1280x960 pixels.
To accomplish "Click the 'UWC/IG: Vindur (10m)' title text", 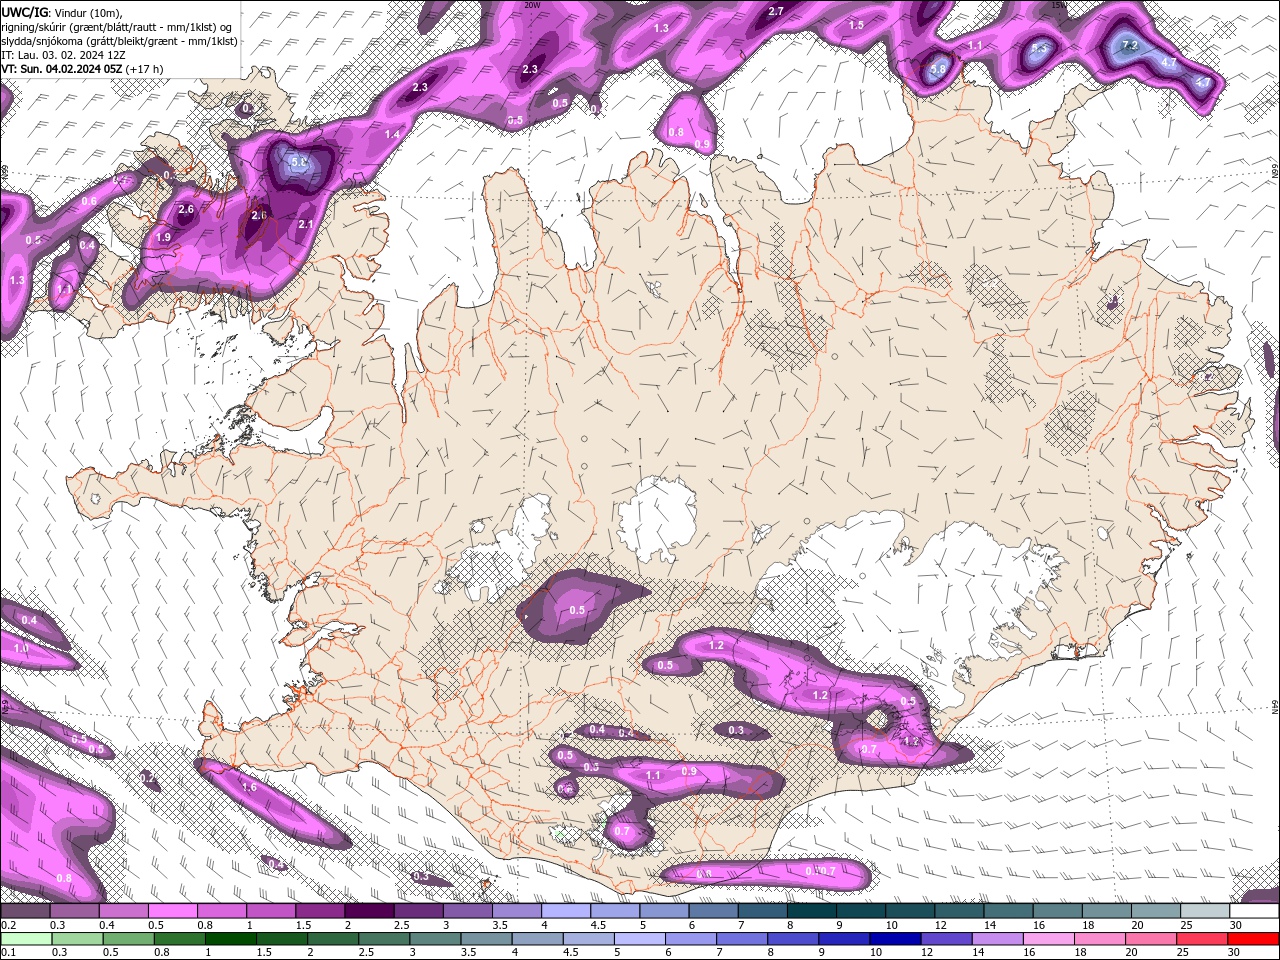I will [x=62, y=12].
